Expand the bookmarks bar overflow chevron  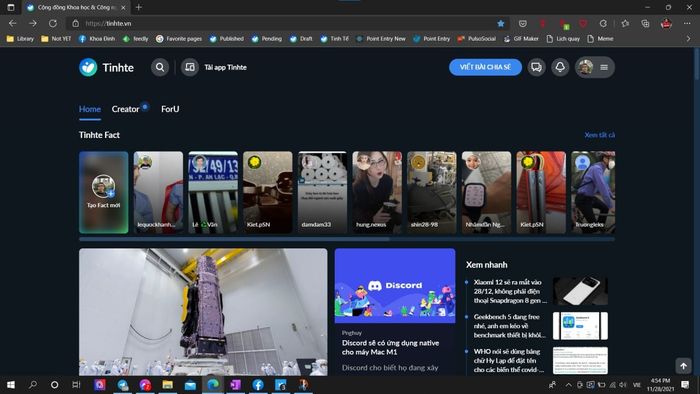688,39
